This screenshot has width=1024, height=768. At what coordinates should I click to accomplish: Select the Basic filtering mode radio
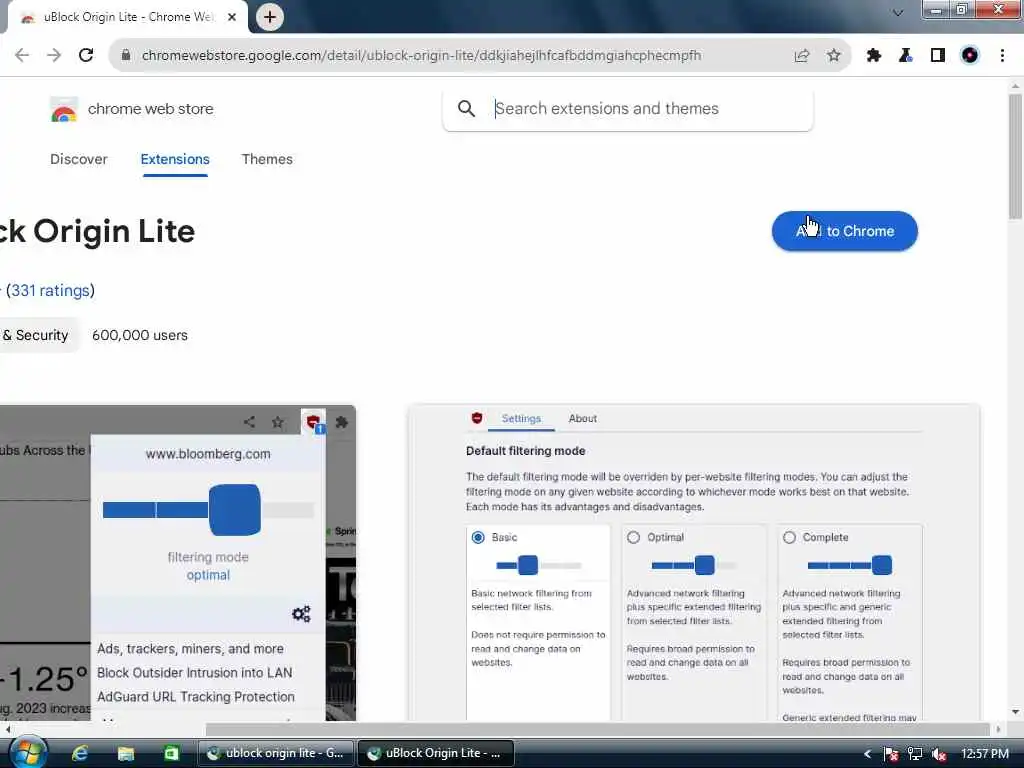(x=478, y=537)
